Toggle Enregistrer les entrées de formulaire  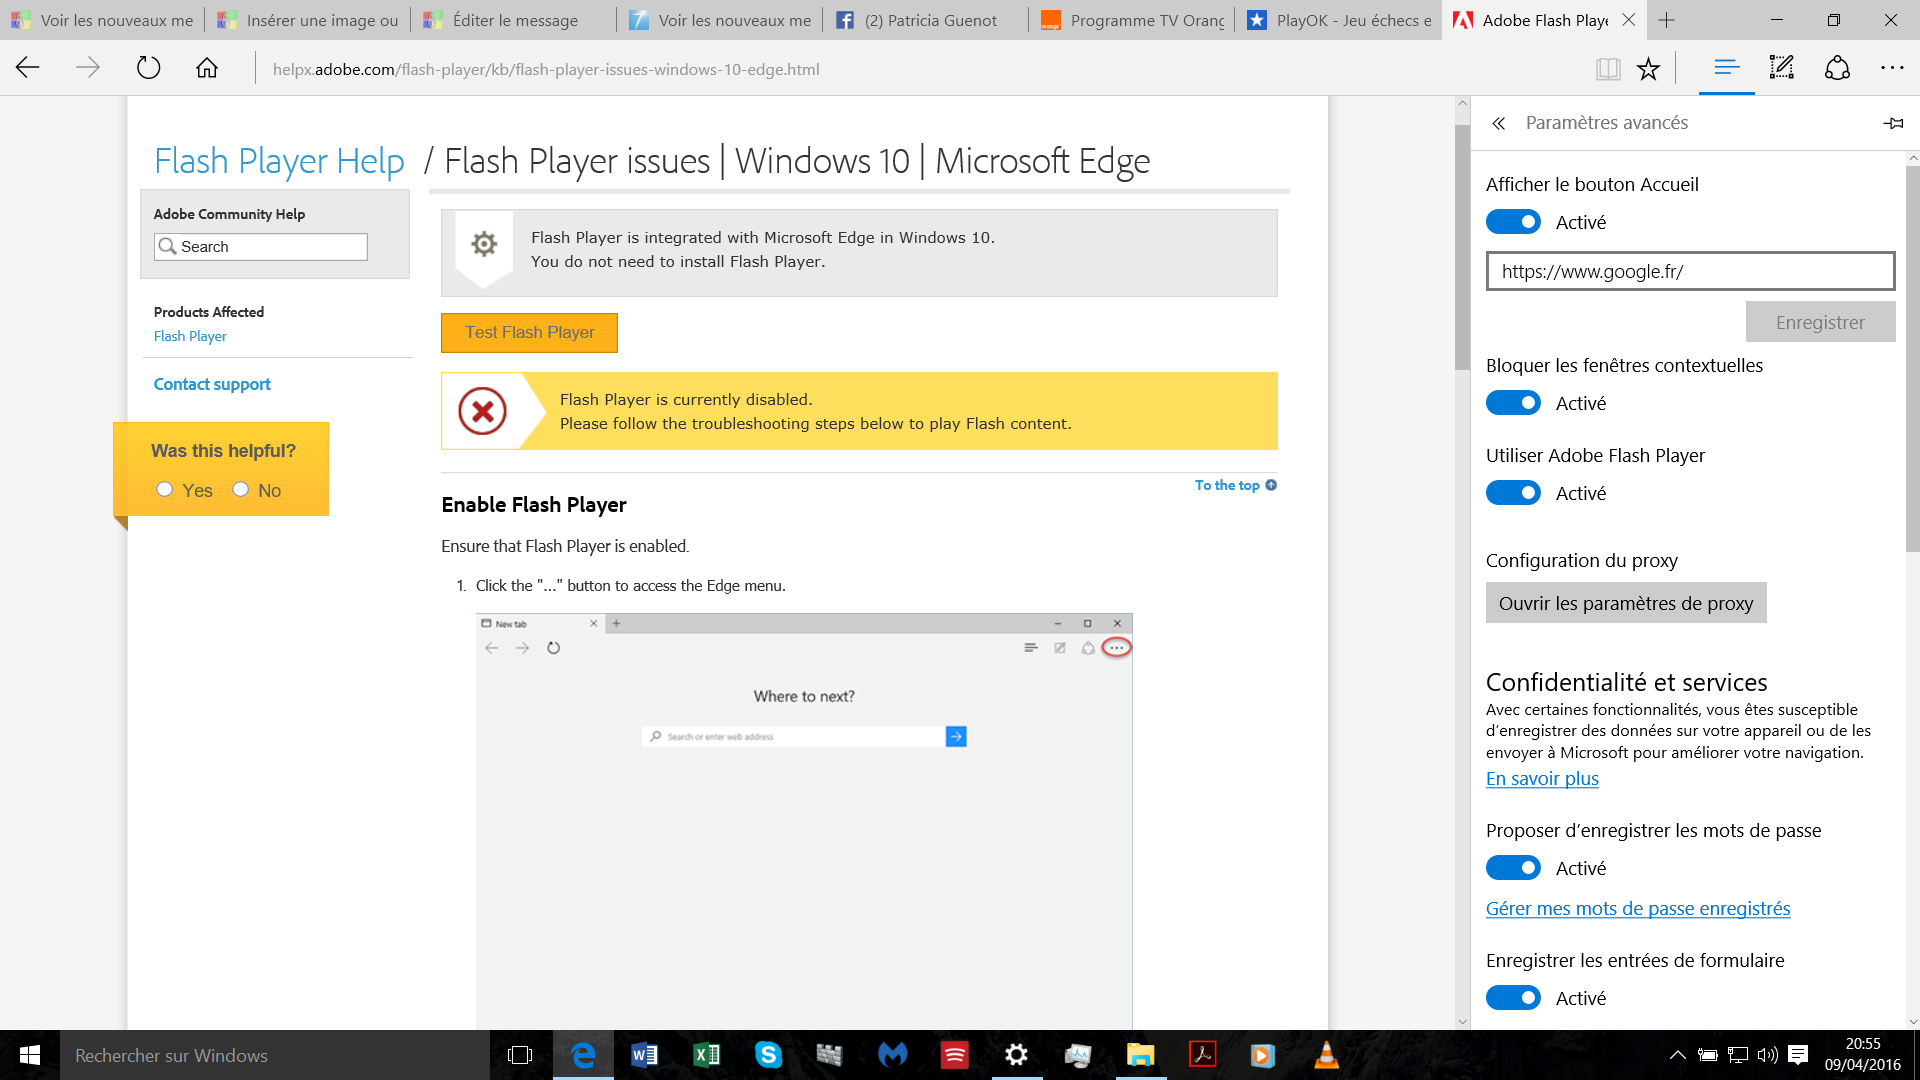click(1513, 998)
